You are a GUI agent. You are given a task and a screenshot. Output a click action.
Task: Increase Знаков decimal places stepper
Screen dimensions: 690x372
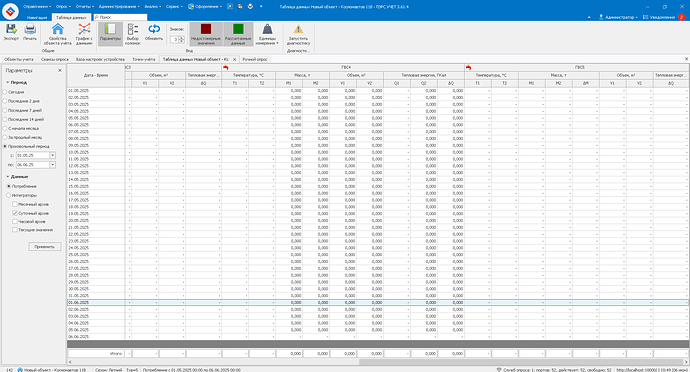click(x=181, y=38)
